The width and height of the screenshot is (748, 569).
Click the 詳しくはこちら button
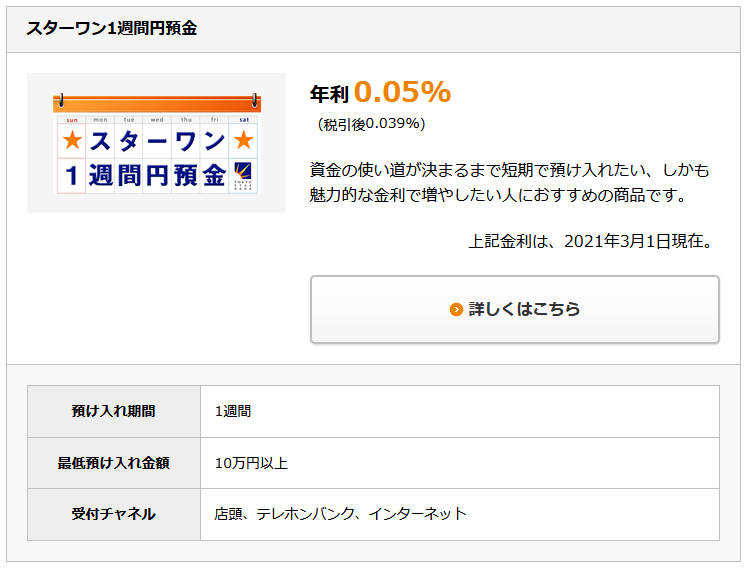click(514, 309)
